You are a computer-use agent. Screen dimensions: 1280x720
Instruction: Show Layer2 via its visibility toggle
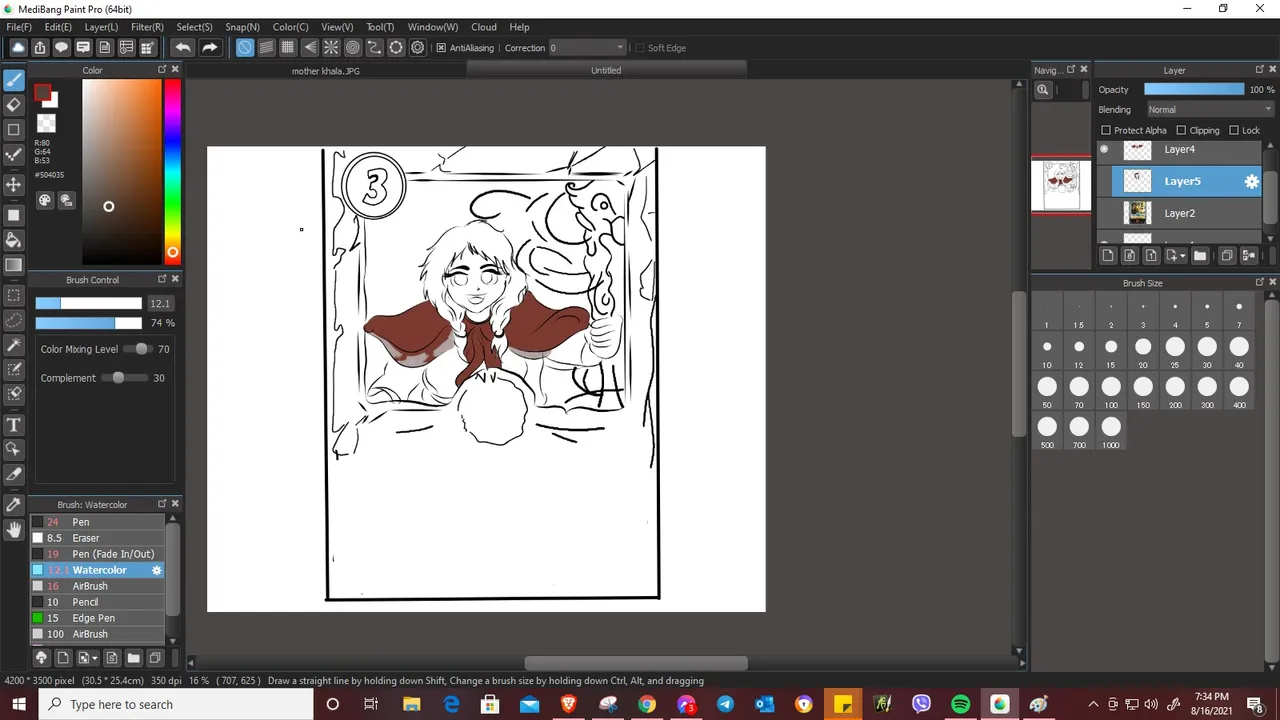(1104, 213)
